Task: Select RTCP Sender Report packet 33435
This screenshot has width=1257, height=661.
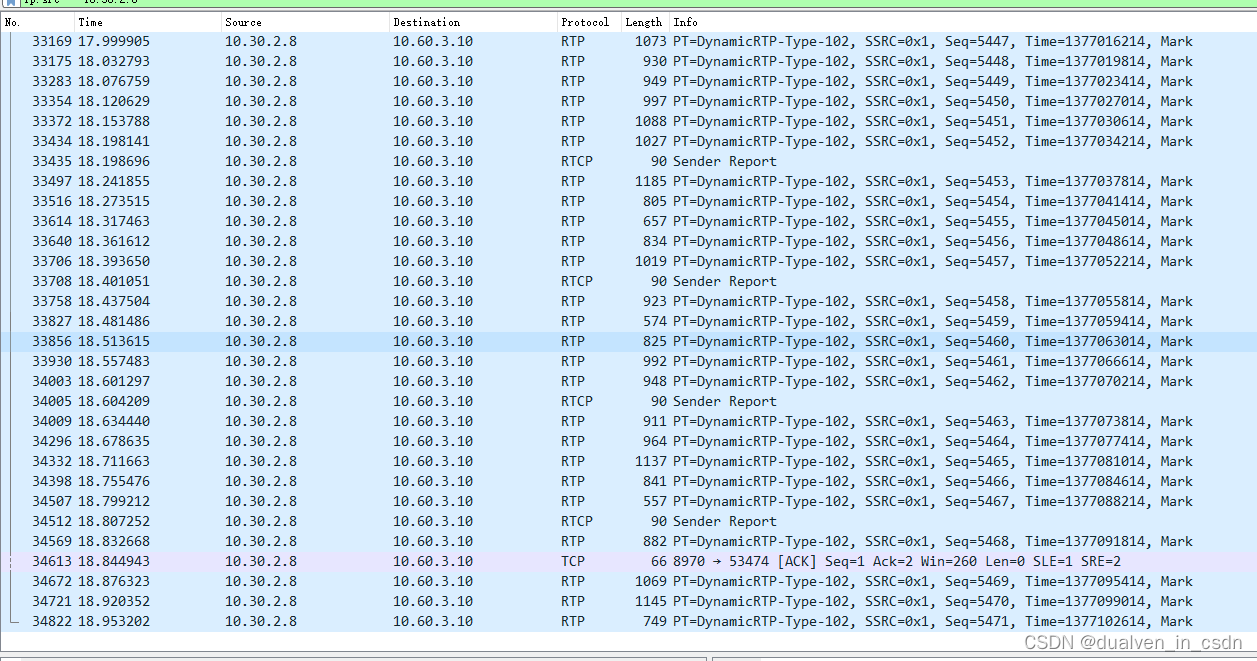Action: (400, 161)
